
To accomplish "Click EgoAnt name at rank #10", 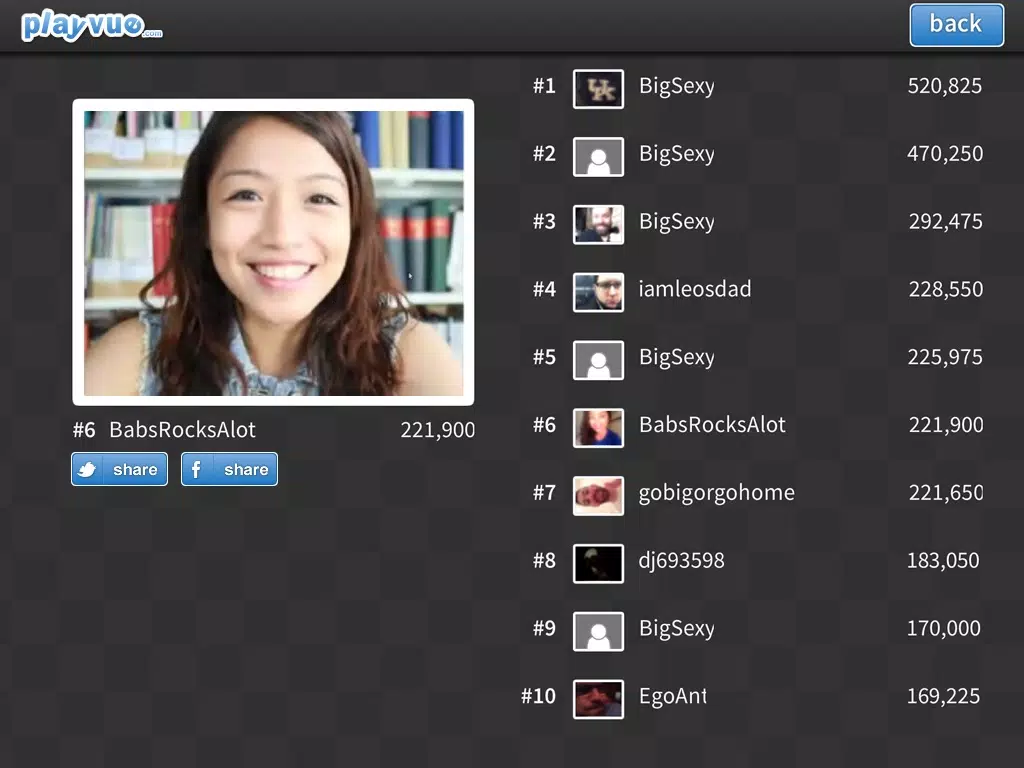I will coord(673,696).
